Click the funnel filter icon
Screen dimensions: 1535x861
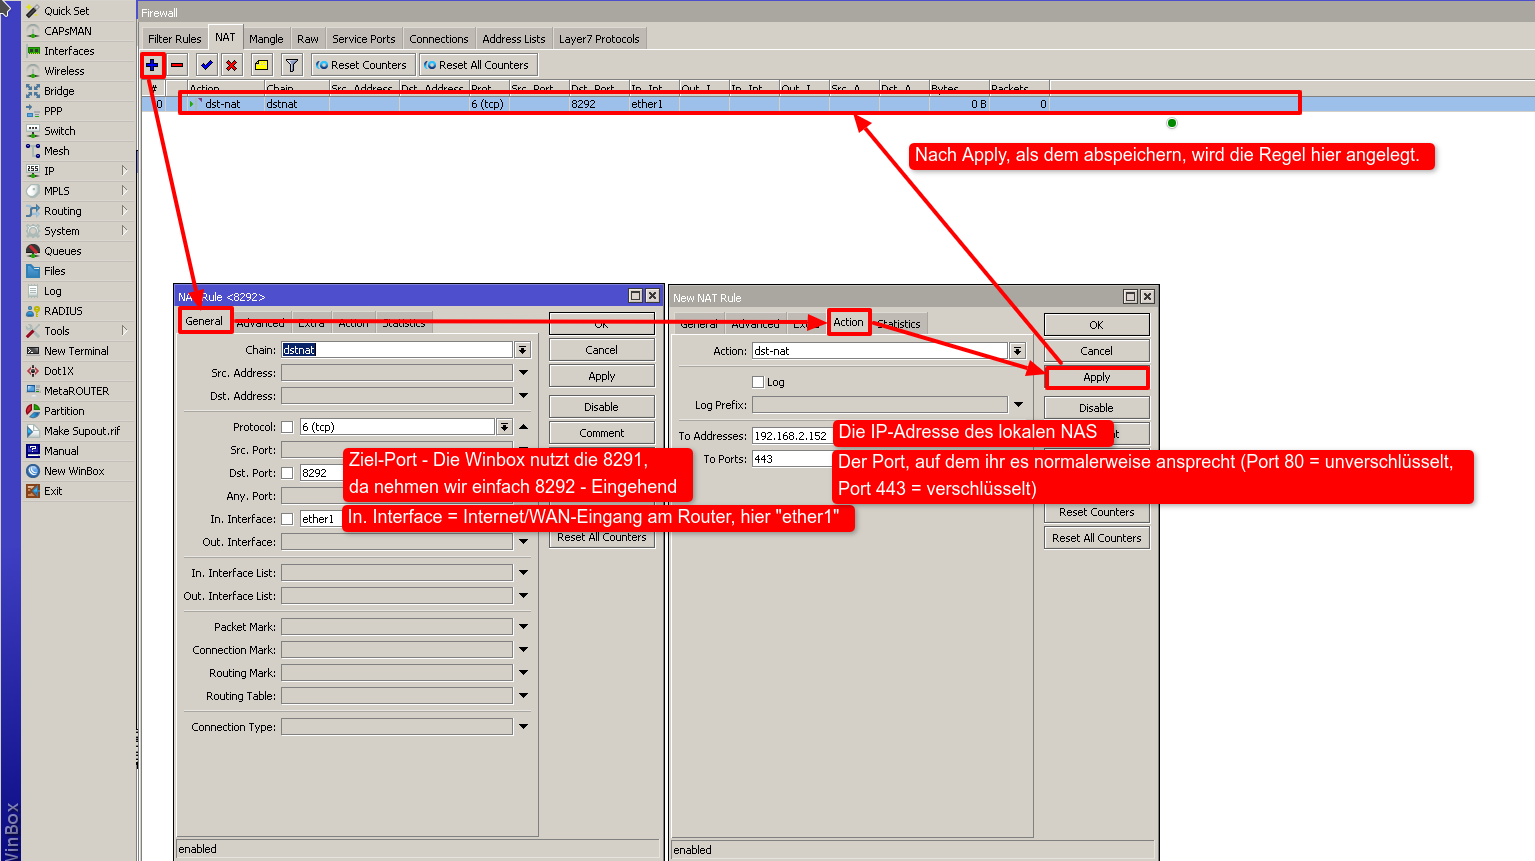(x=291, y=65)
